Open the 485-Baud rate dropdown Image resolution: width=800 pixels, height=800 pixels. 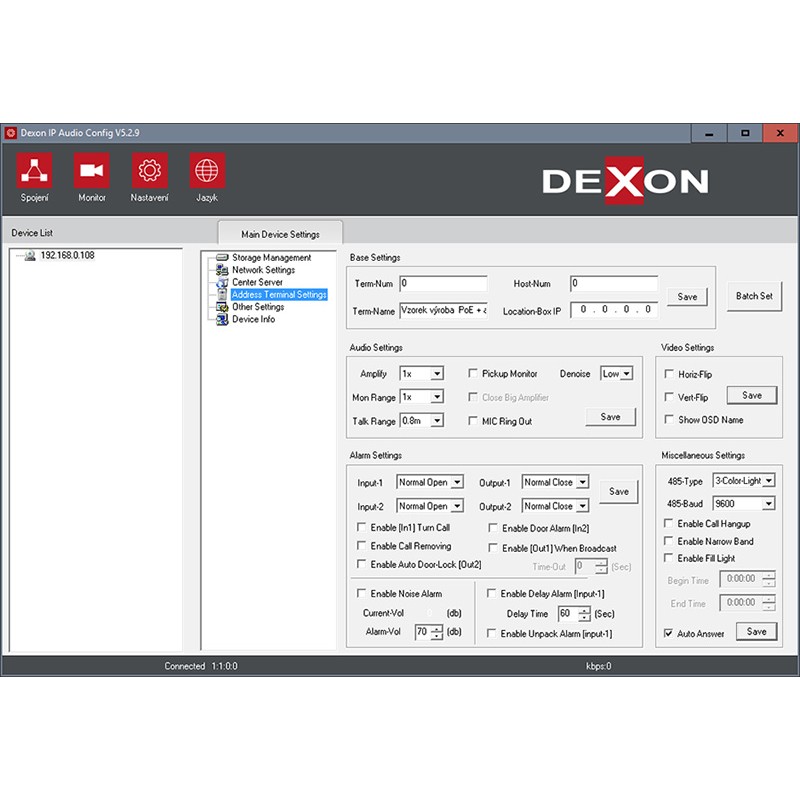coord(767,504)
